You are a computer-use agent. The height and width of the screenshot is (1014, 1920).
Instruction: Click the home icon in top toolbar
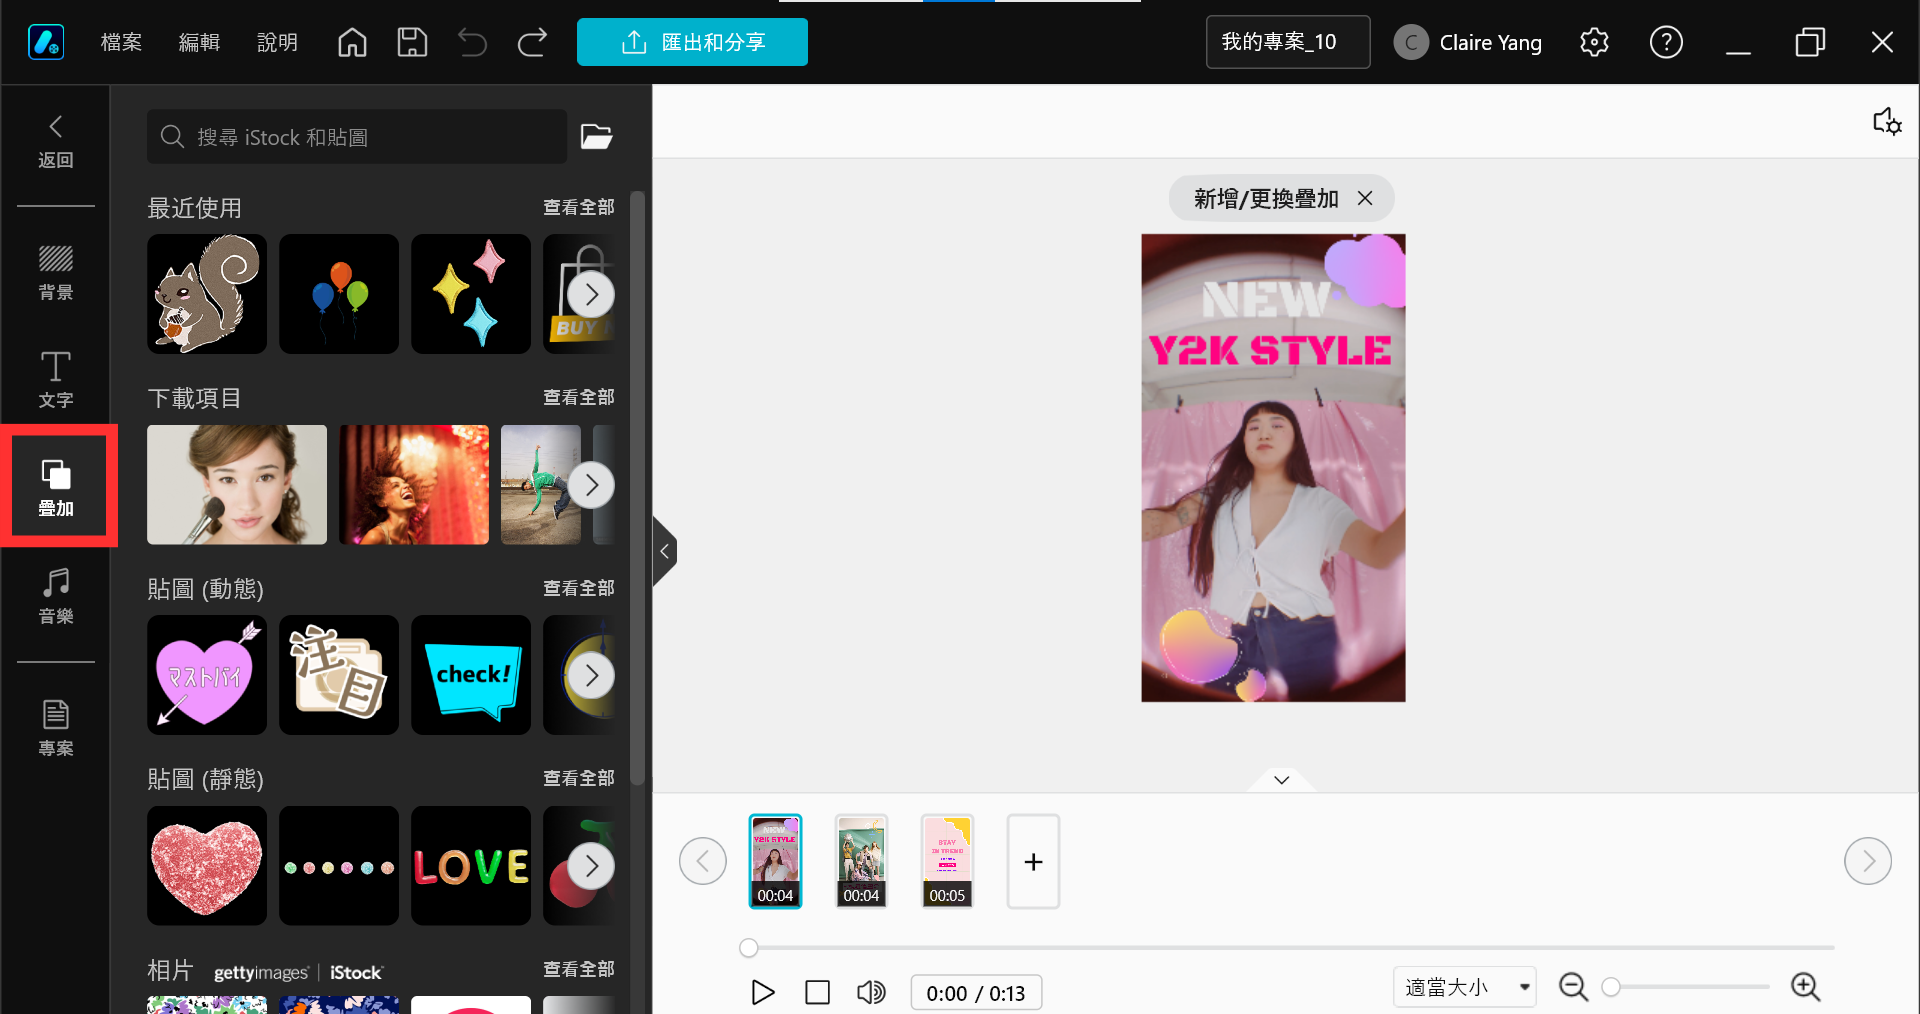click(x=352, y=42)
